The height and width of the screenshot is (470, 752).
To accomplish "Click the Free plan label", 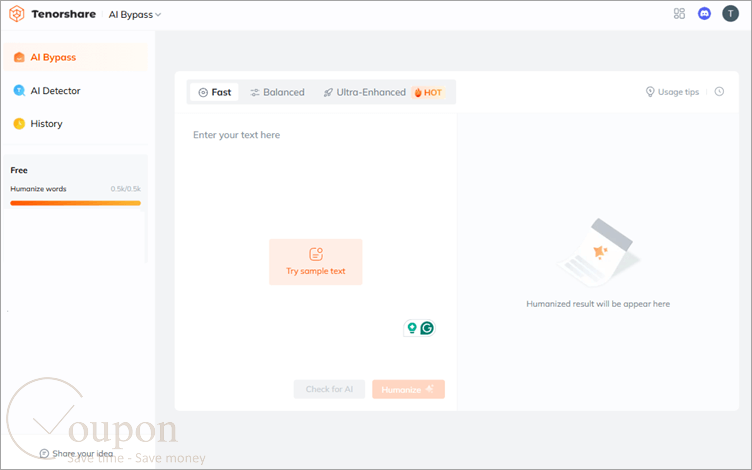I will (19, 170).
